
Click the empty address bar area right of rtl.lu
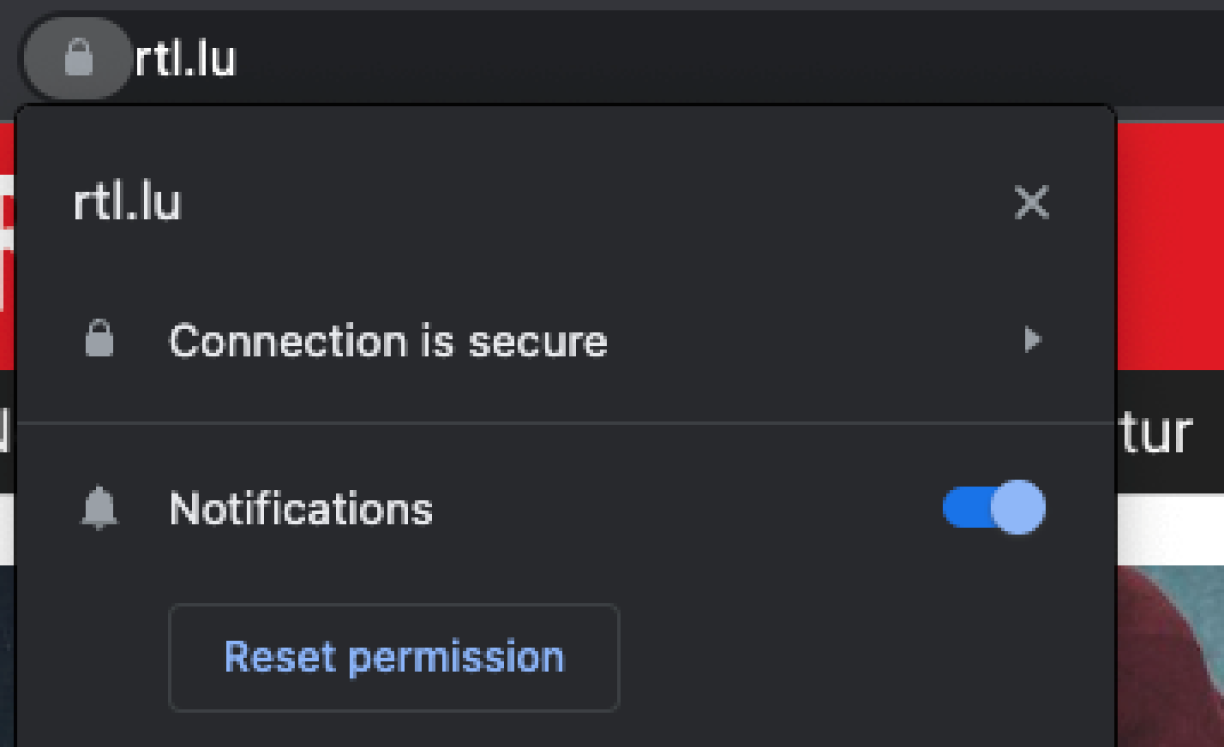tap(700, 60)
